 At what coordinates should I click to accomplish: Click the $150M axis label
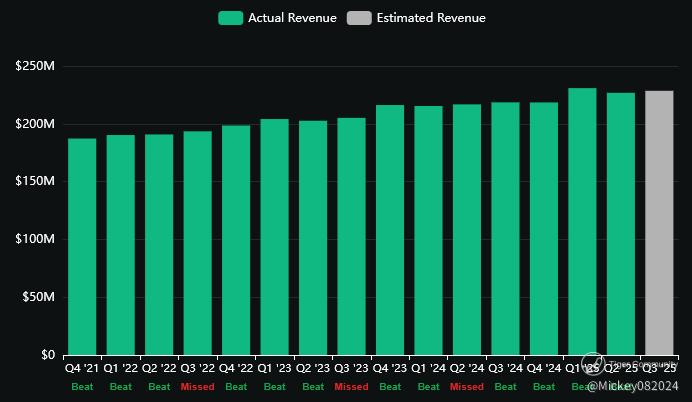35,181
